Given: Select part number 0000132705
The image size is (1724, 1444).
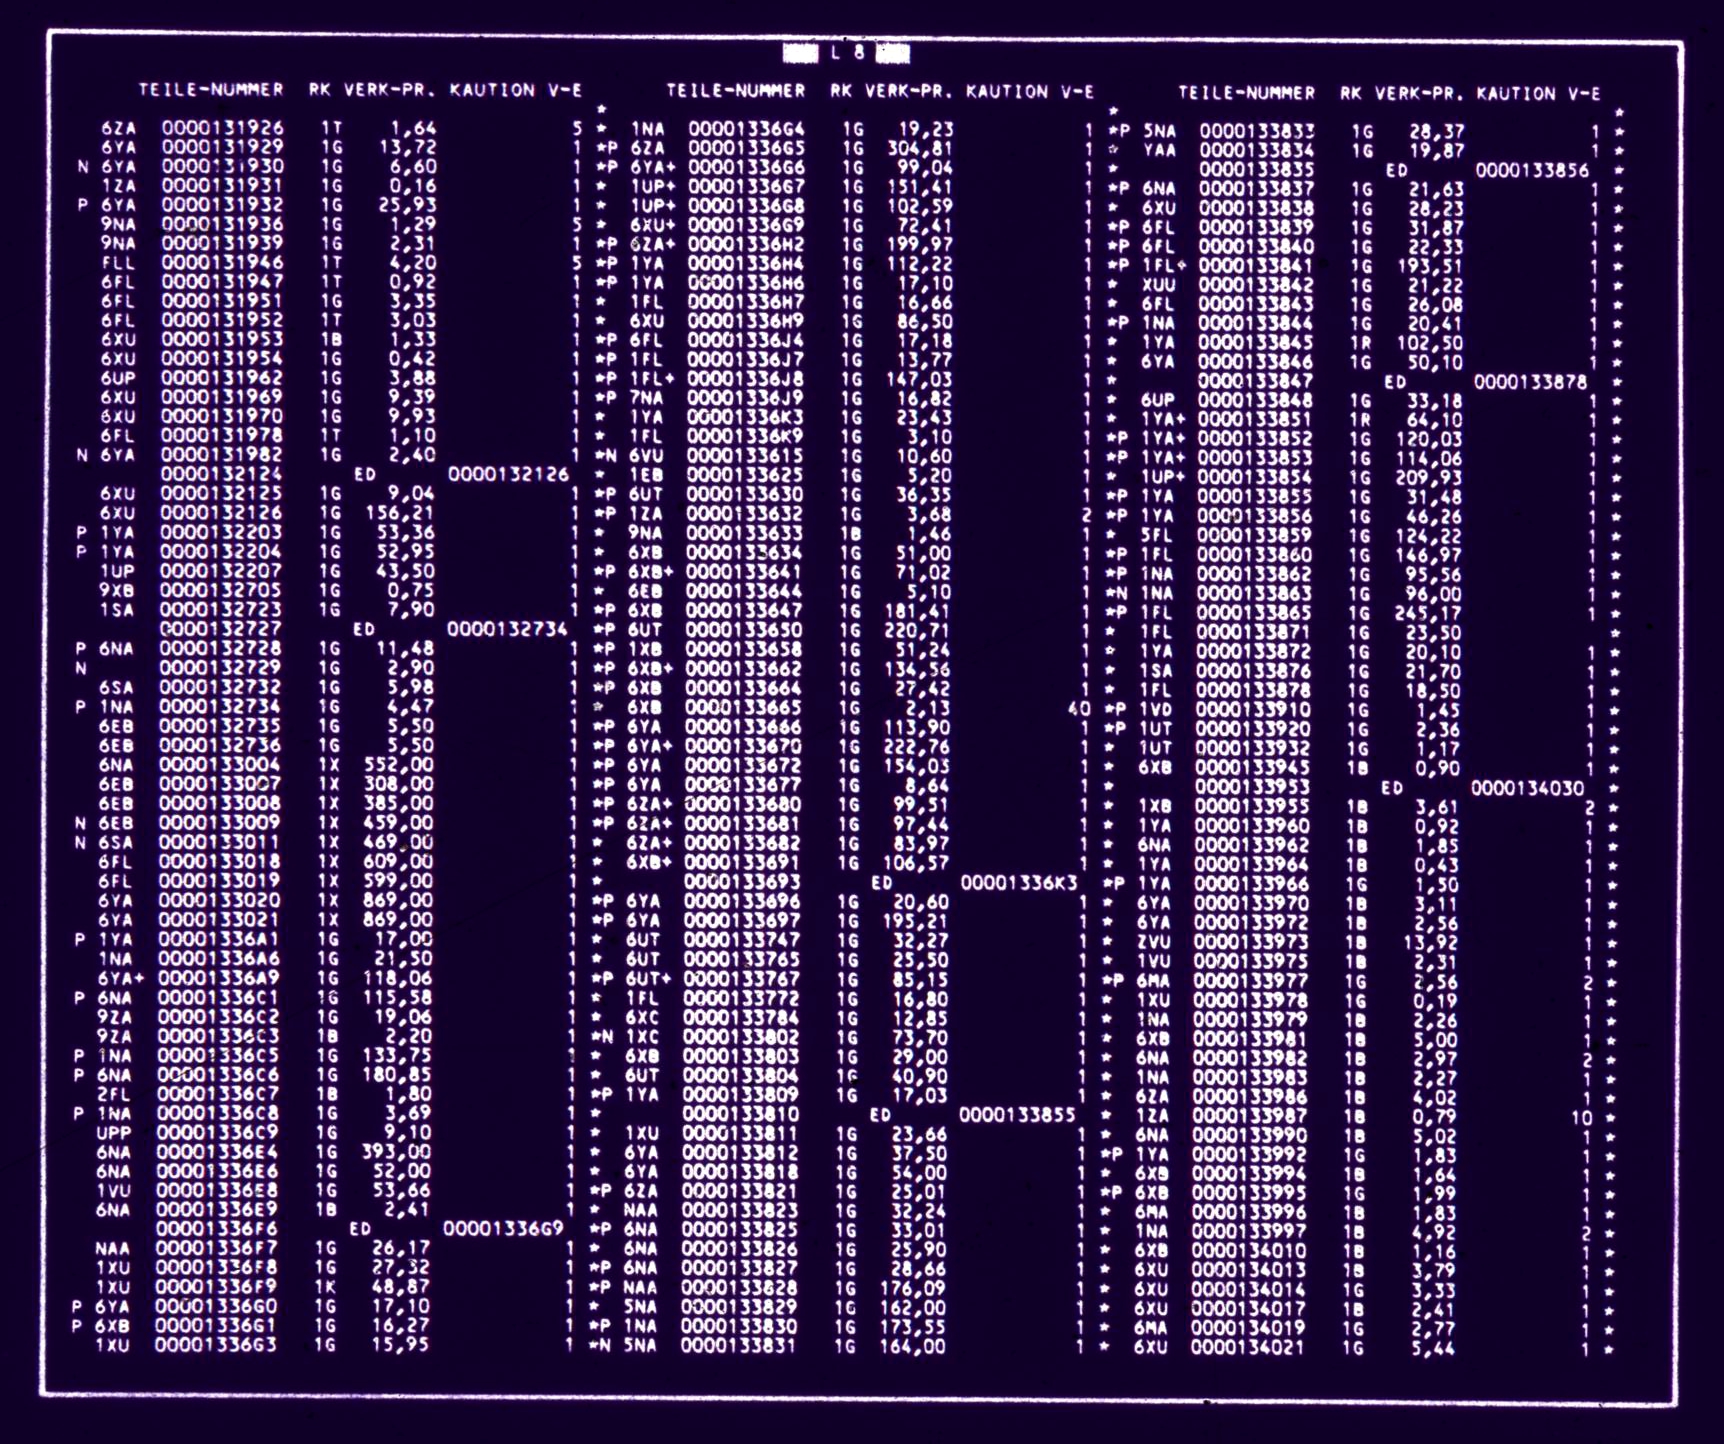Looking at the screenshot, I should (221, 590).
